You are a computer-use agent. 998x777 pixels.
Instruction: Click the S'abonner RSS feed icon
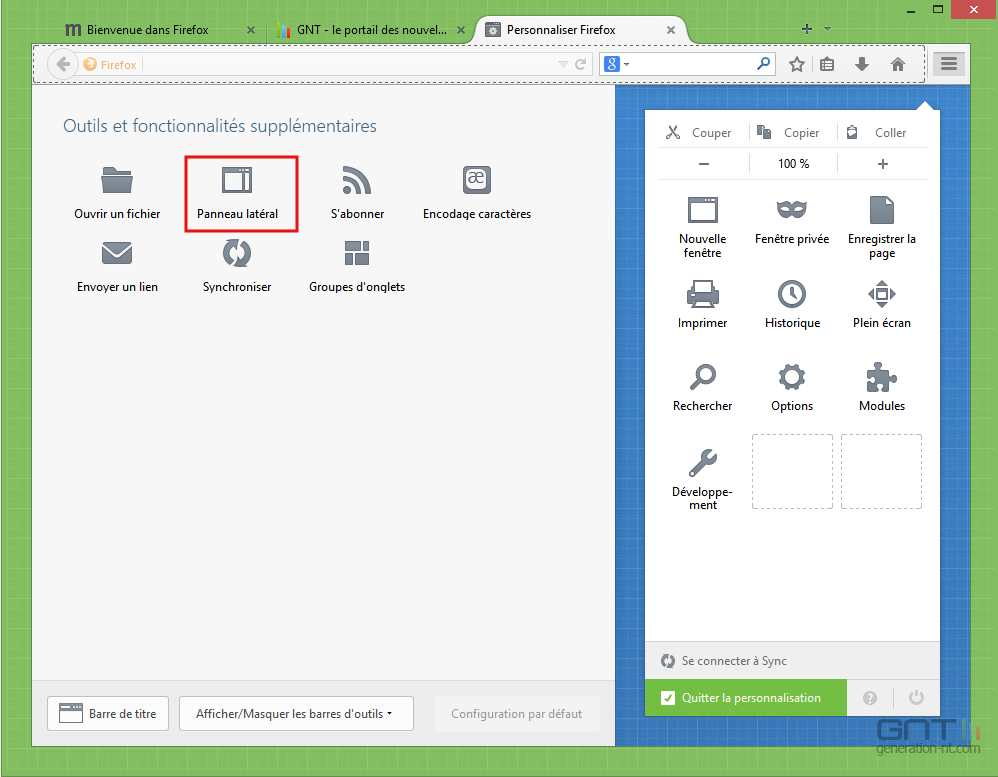[356, 180]
